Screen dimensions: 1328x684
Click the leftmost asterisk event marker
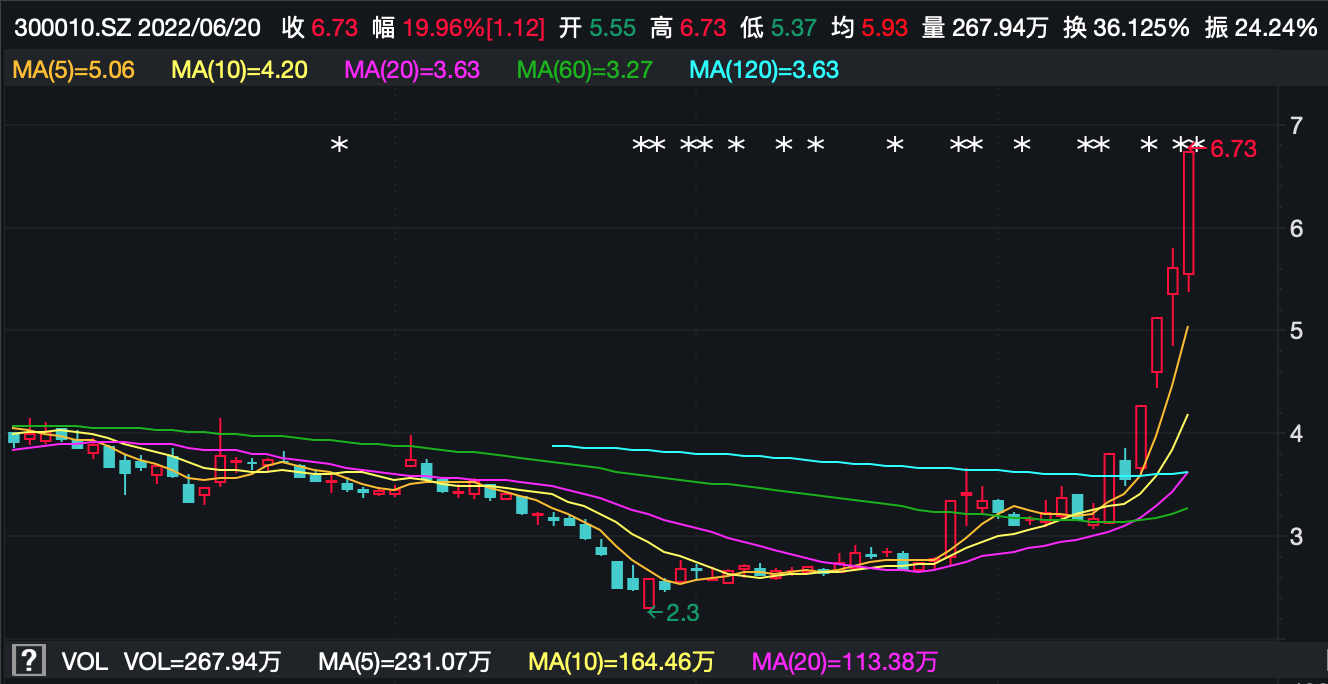(x=339, y=146)
